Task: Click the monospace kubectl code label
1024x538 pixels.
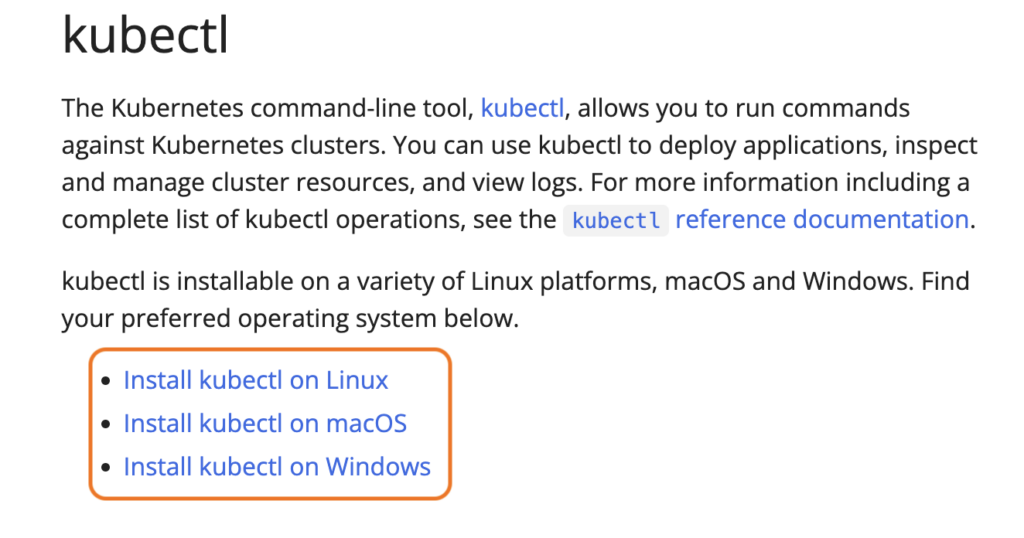Action: [616, 220]
